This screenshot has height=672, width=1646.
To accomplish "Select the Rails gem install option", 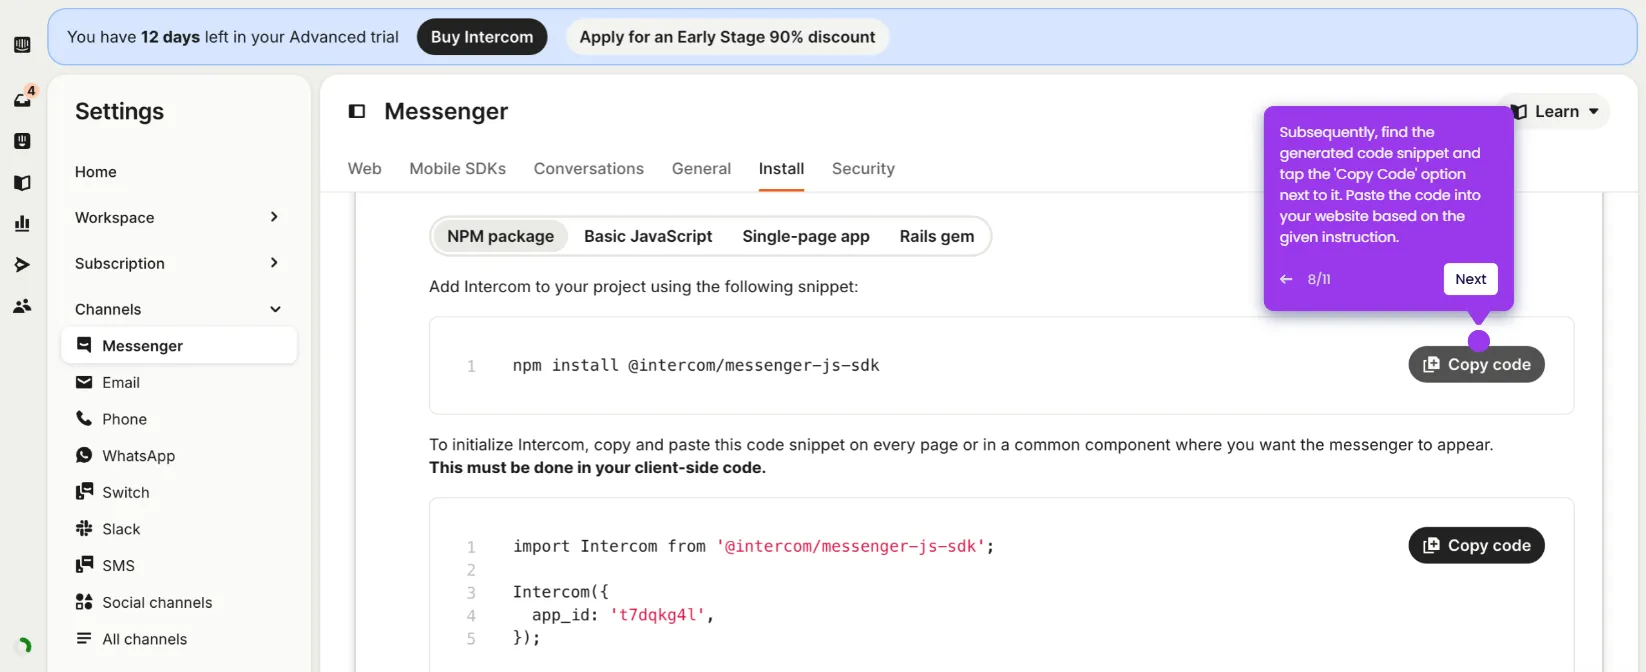I will coord(936,237).
